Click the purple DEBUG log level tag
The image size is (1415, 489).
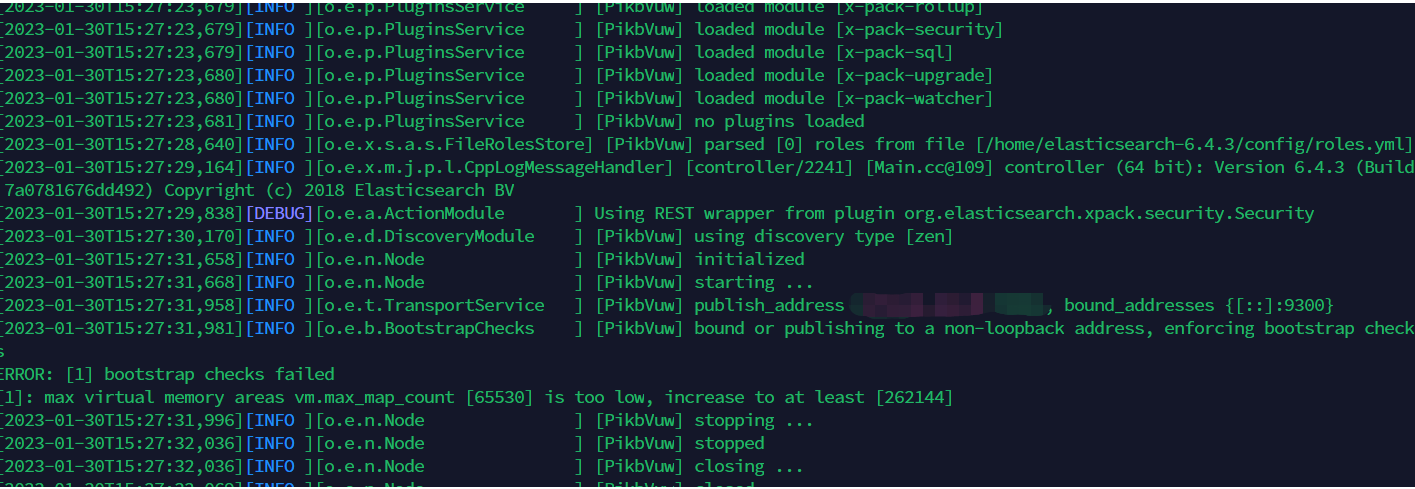pos(279,213)
